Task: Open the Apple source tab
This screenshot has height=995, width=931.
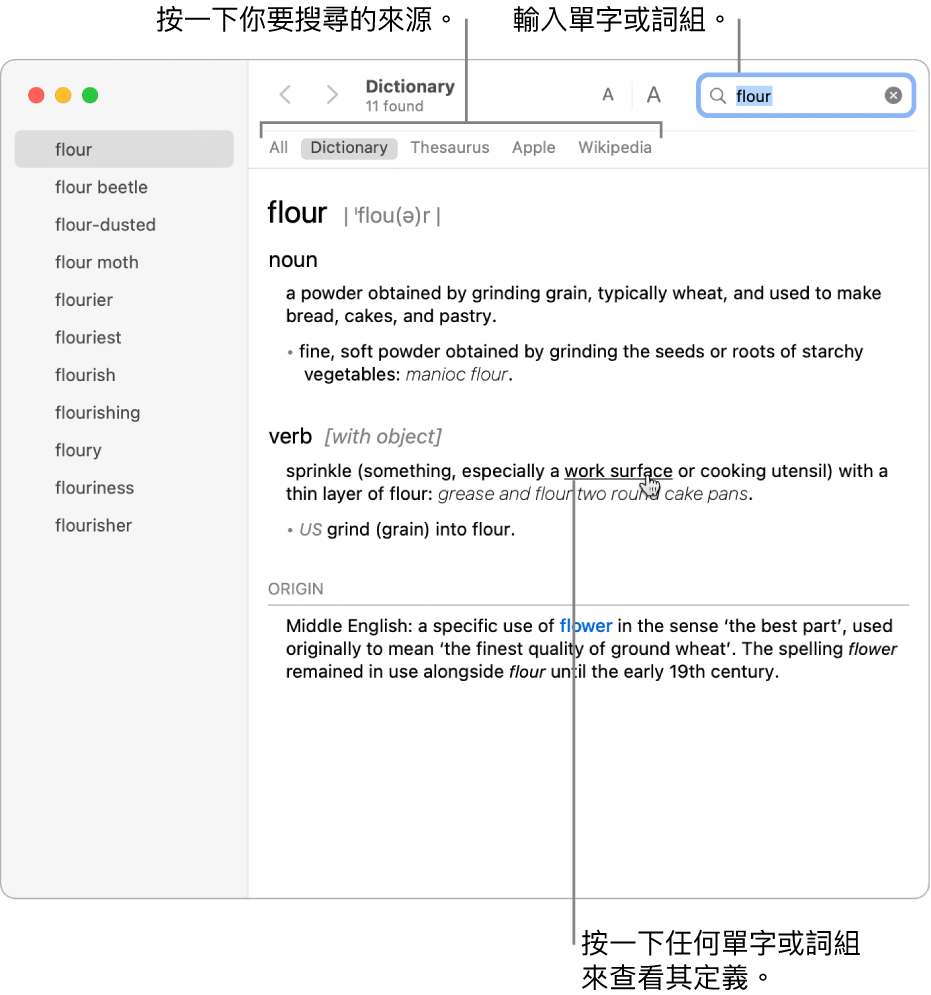Action: (x=534, y=148)
